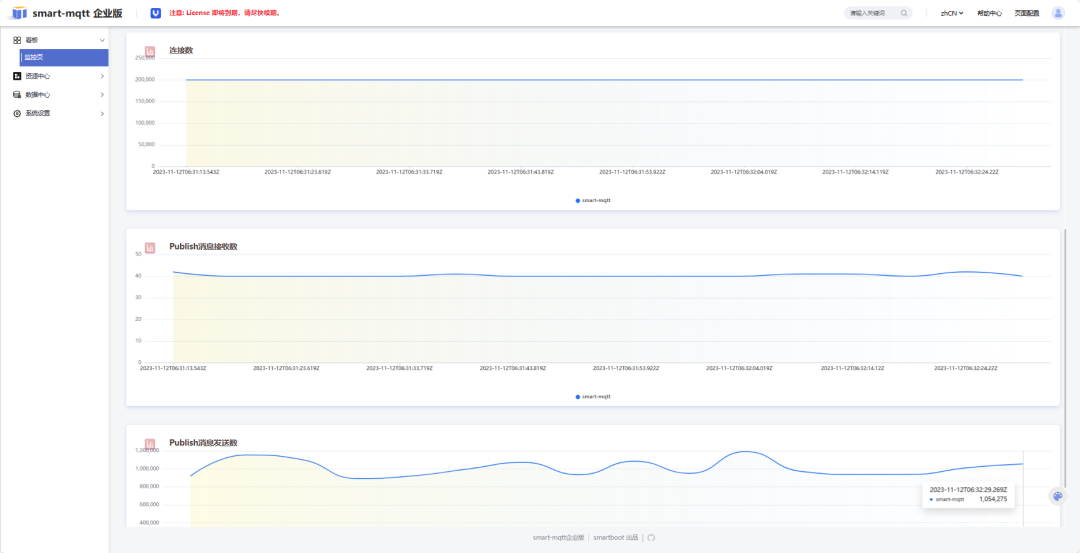This screenshot has height=553, width=1080.
Task: Open the 帮助中心 link in header
Action: point(989,13)
